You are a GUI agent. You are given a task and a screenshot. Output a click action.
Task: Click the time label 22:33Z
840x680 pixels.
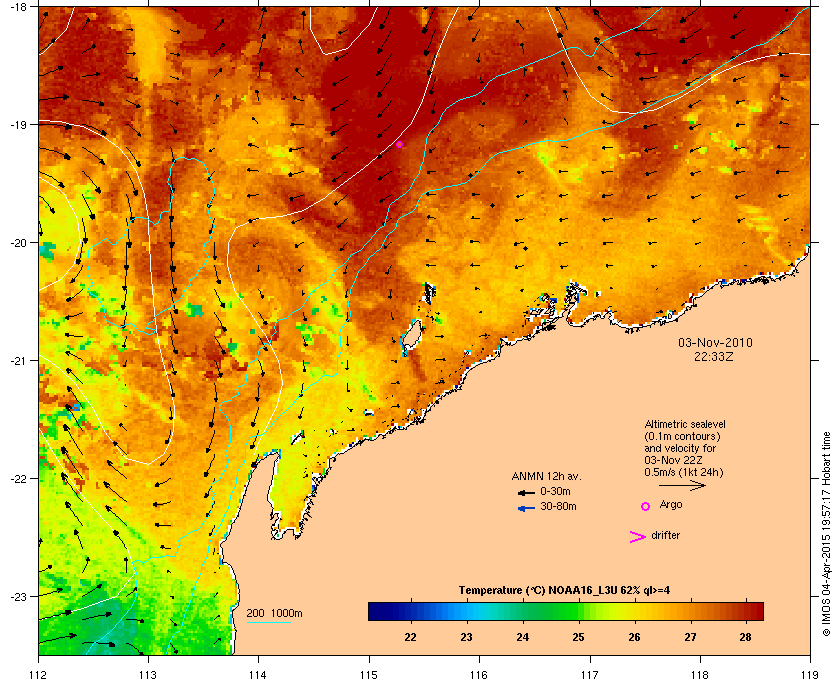tap(714, 356)
